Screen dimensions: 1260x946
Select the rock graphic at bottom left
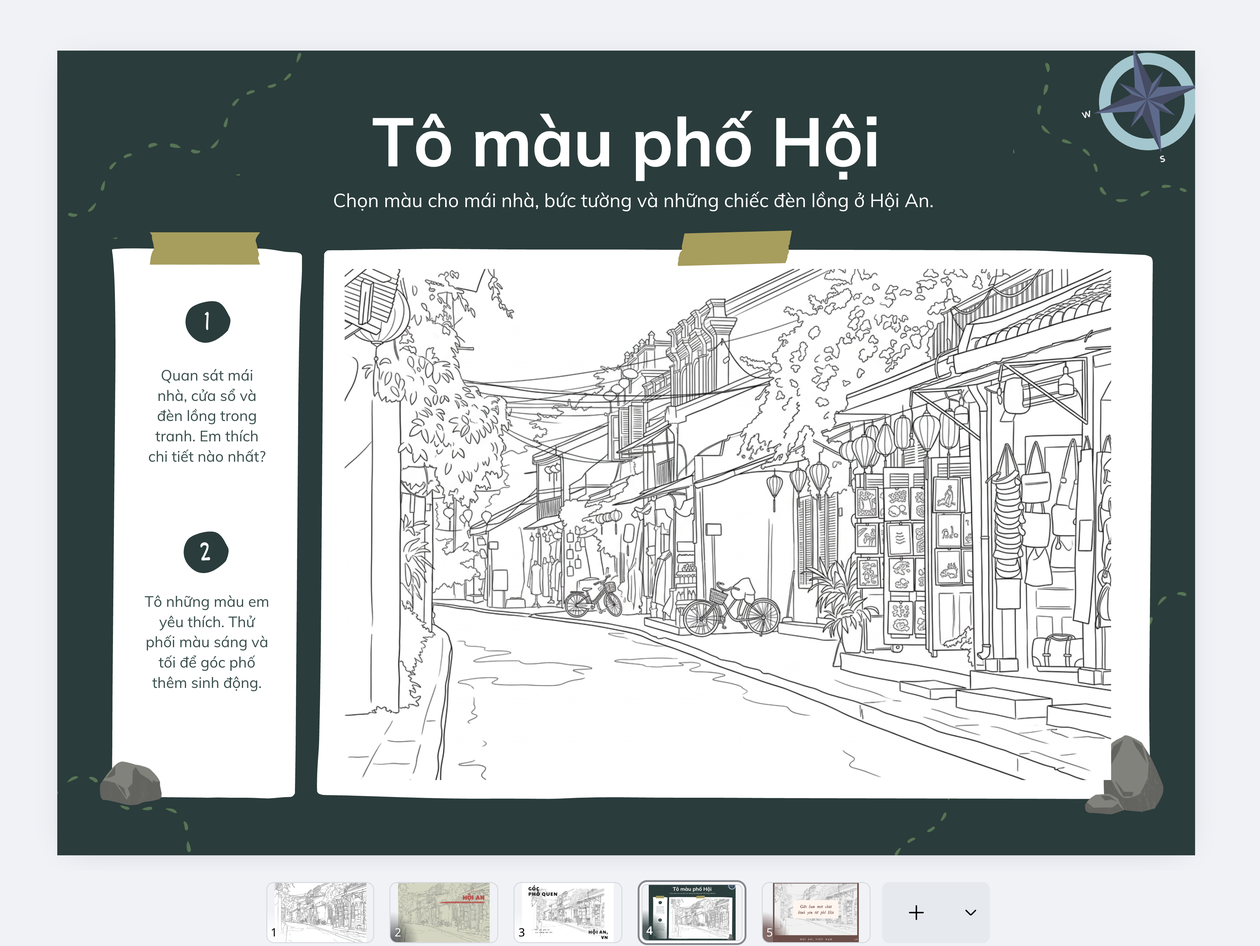click(130, 783)
